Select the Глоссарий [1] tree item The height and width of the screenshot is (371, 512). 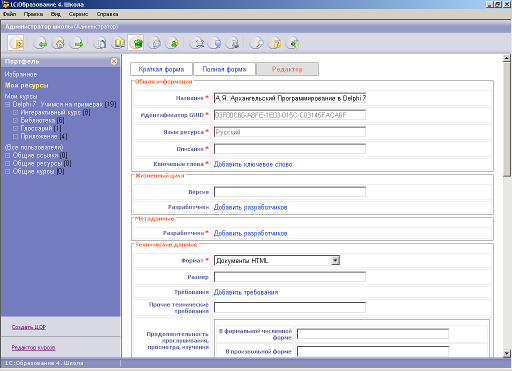[x=41, y=128]
